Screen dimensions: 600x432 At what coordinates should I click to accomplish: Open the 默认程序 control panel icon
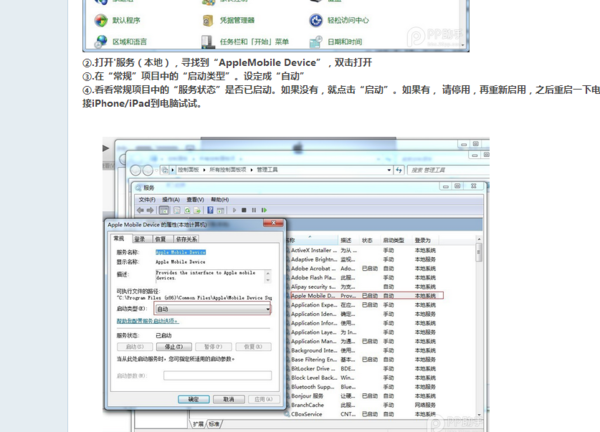coord(101,20)
